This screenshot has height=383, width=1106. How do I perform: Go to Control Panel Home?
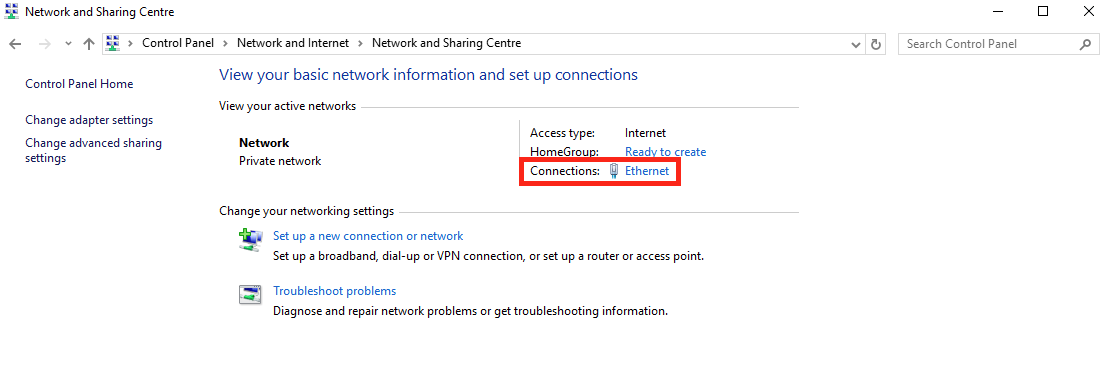pyautogui.click(x=79, y=84)
